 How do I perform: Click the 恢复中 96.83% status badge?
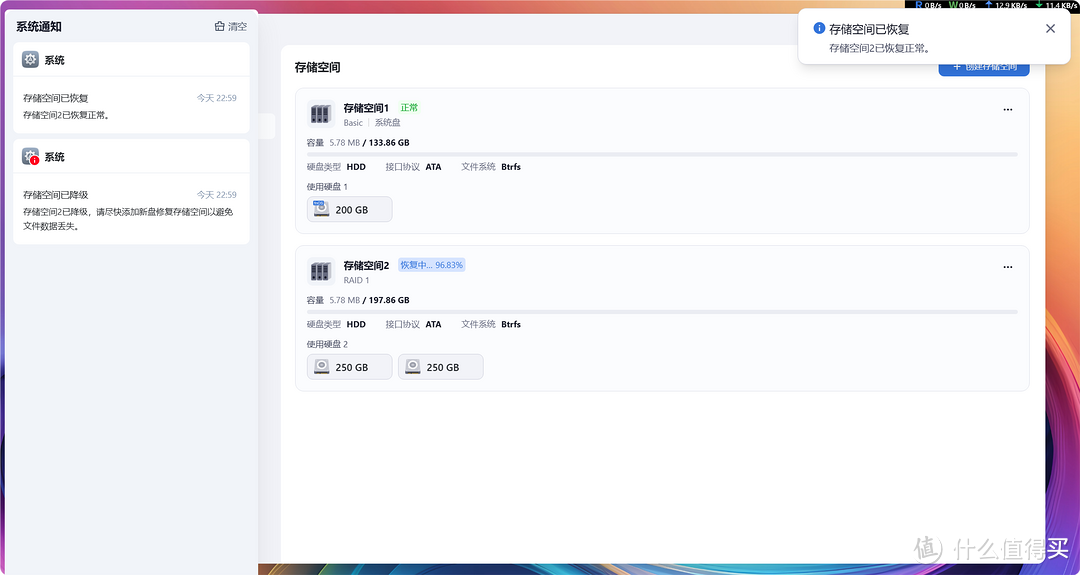(432, 265)
